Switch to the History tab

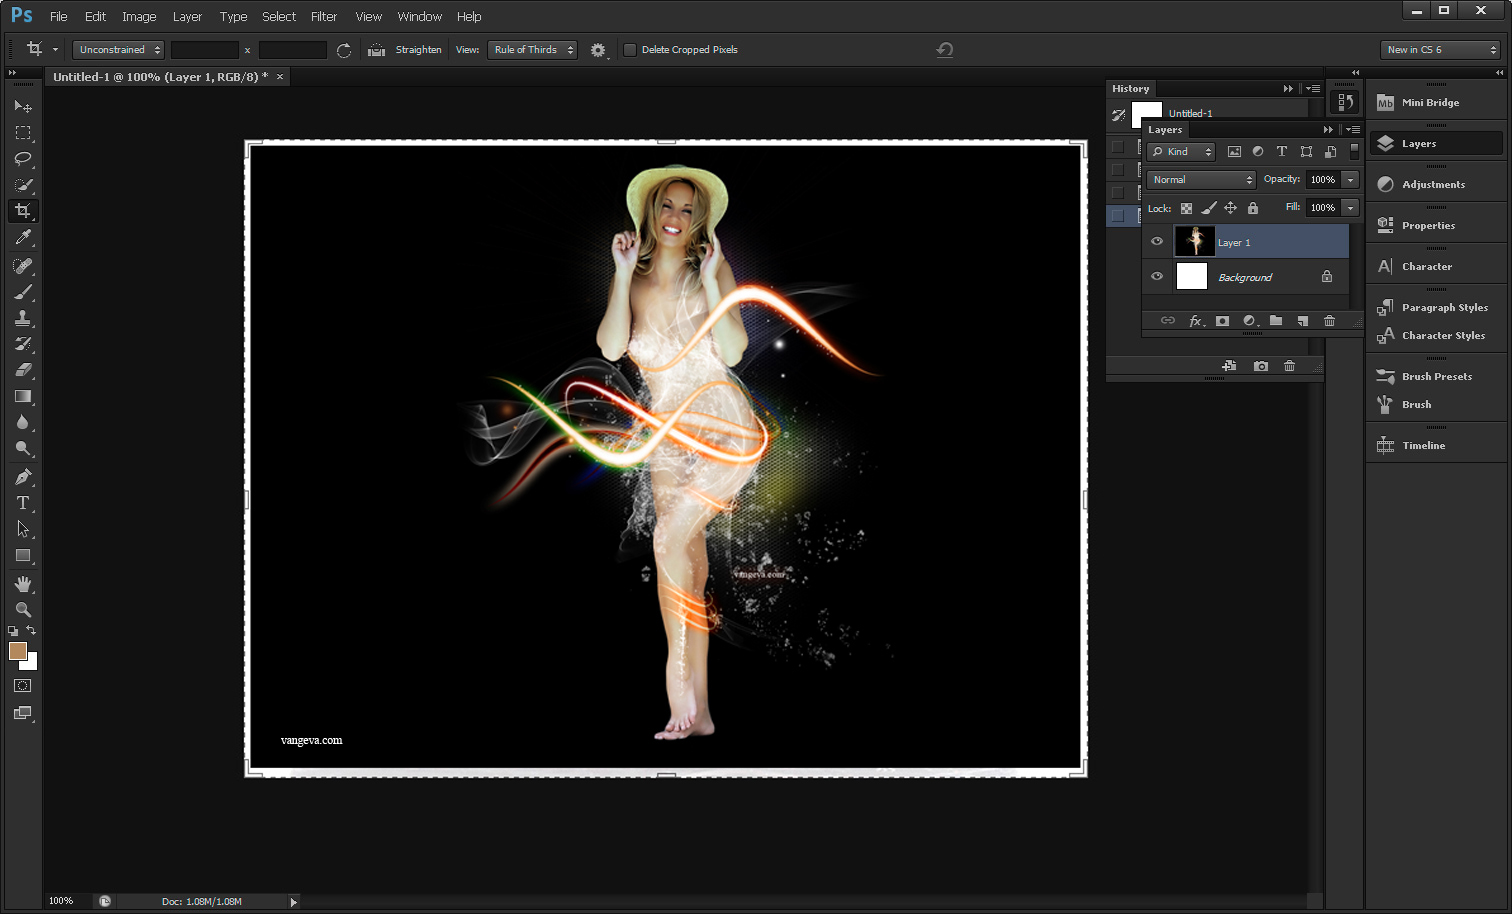tap(1131, 88)
